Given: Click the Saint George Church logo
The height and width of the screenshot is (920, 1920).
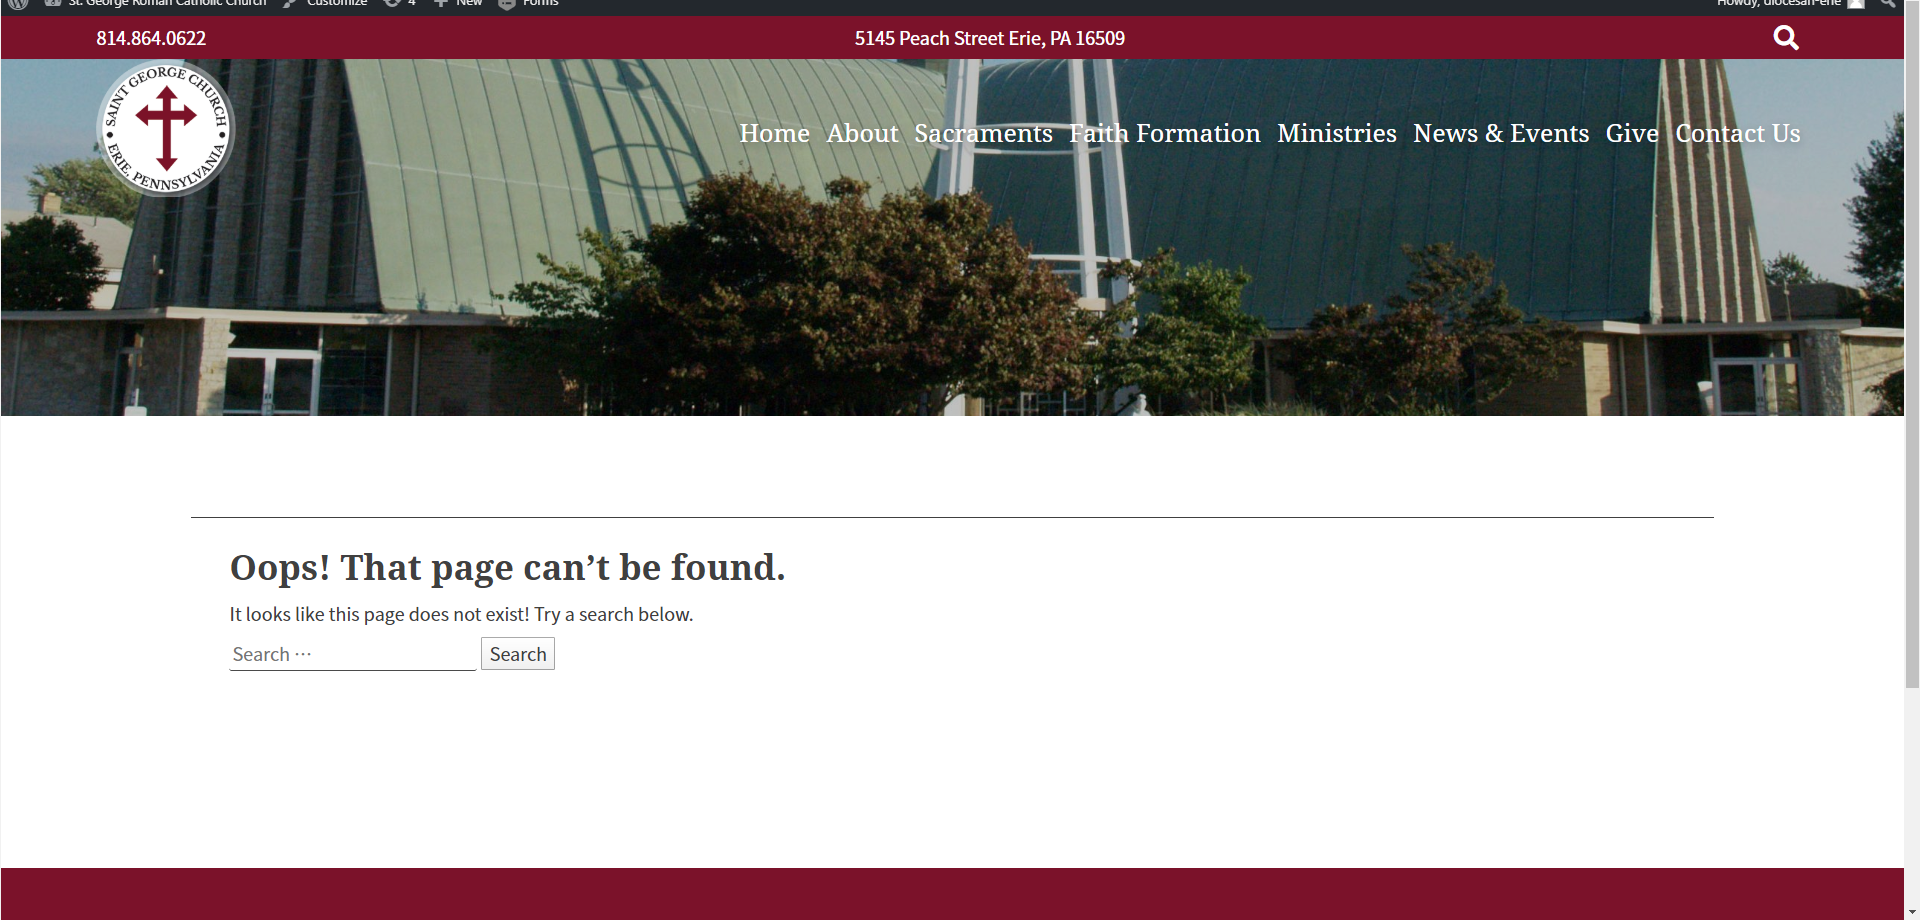Looking at the screenshot, I should point(165,128).
